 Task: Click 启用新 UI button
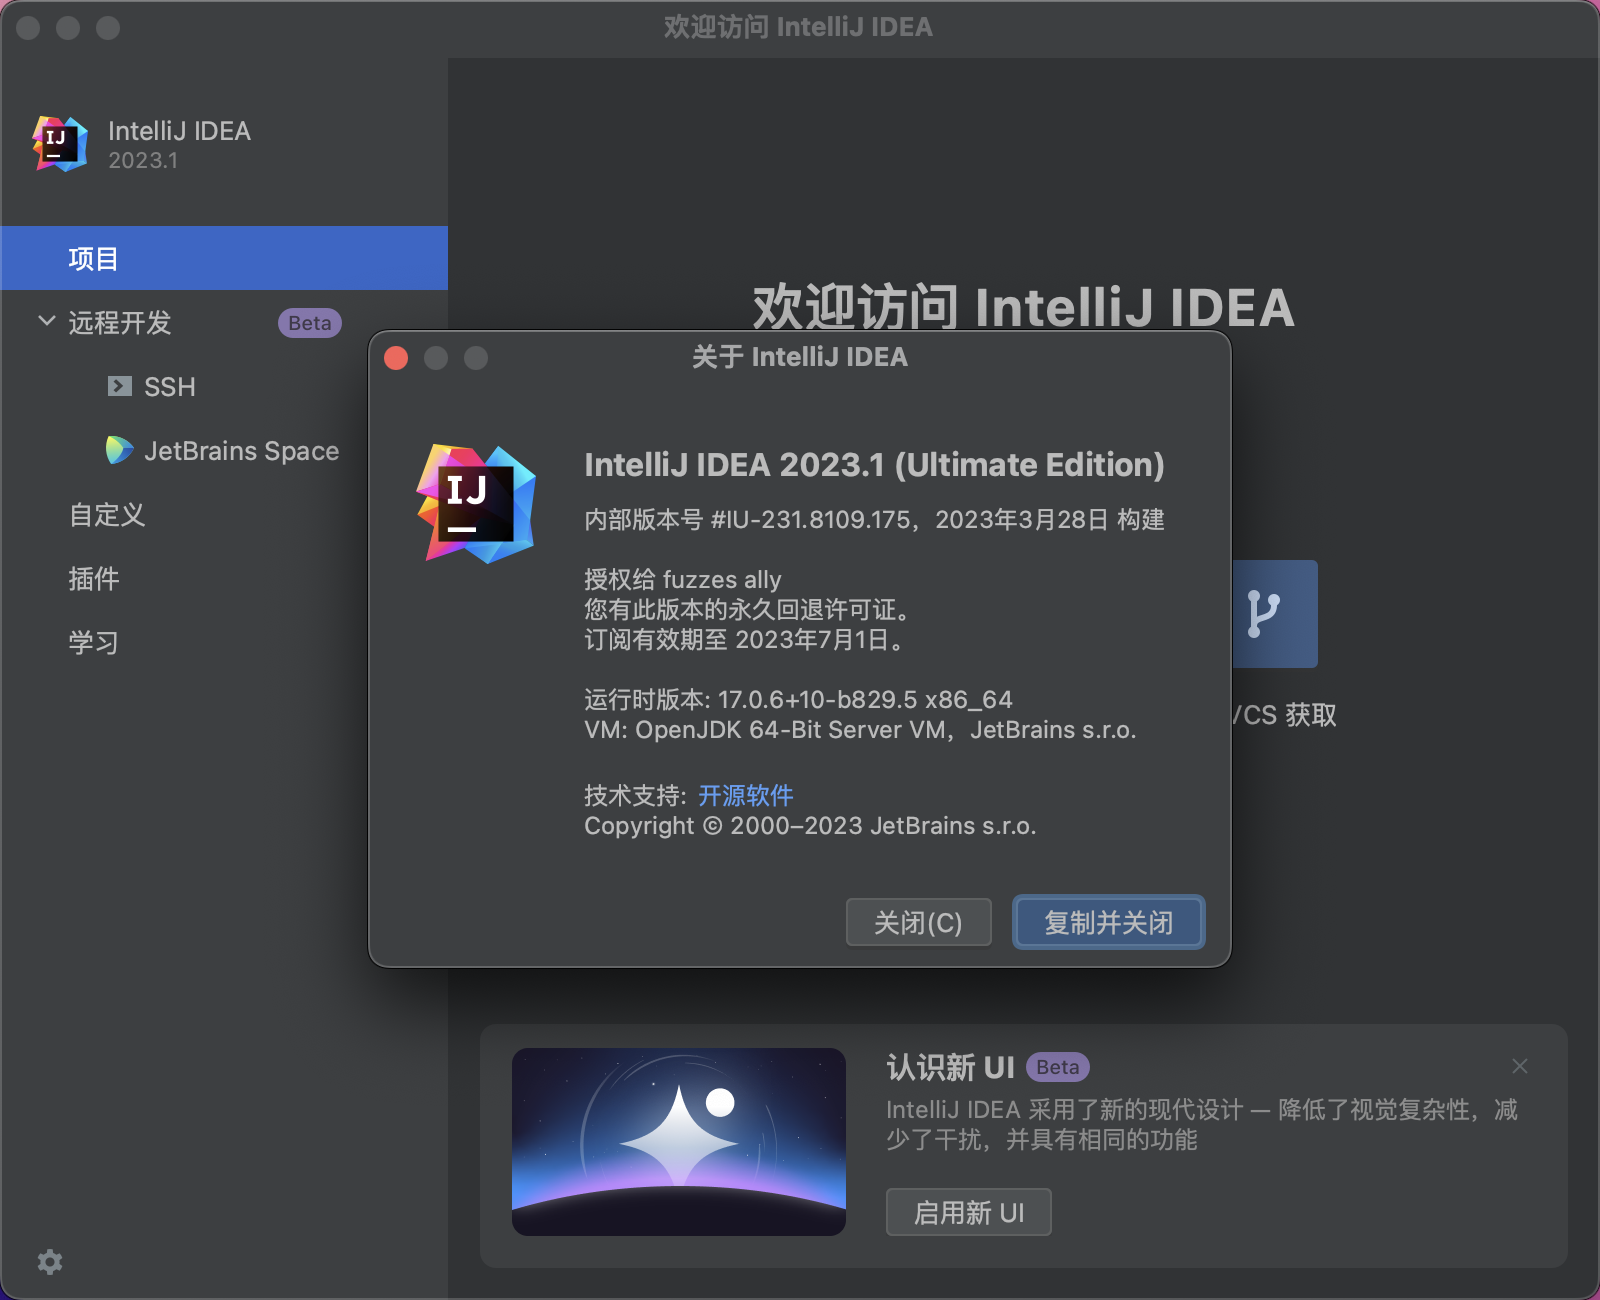tap(968, 1212)
